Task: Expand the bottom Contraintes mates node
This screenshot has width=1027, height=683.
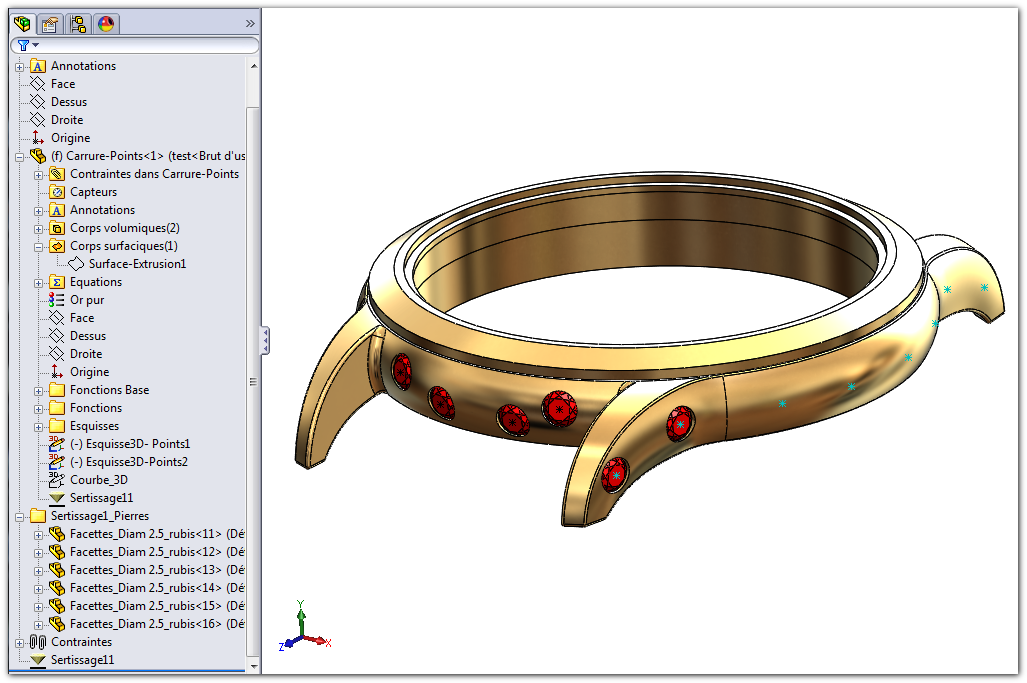Action: point(20,642)
